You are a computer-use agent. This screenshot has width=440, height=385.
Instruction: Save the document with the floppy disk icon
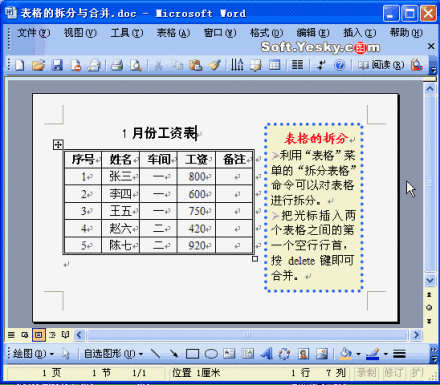click(57, 65)
